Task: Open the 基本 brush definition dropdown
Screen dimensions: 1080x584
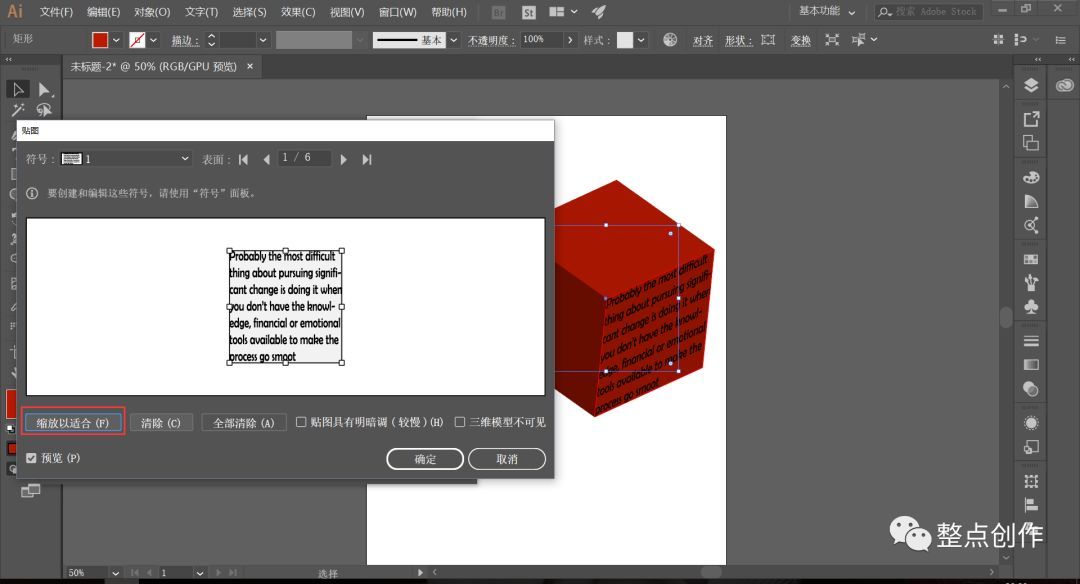Action: click(453, 40)
